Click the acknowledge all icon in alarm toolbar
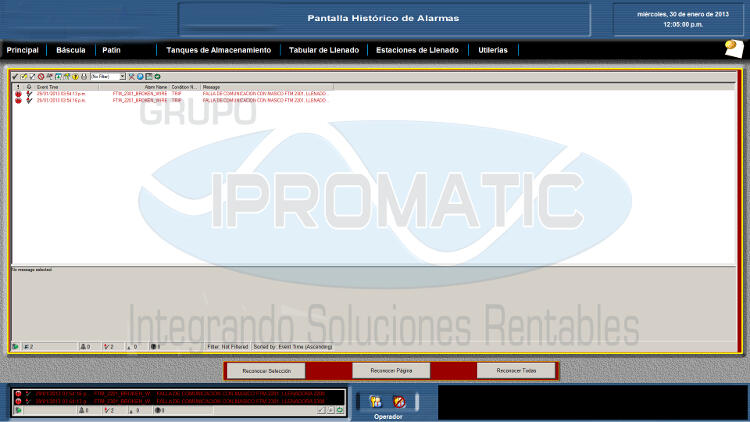Image resolution: width=750 pixels, height=422 pixels. (33, 77)
